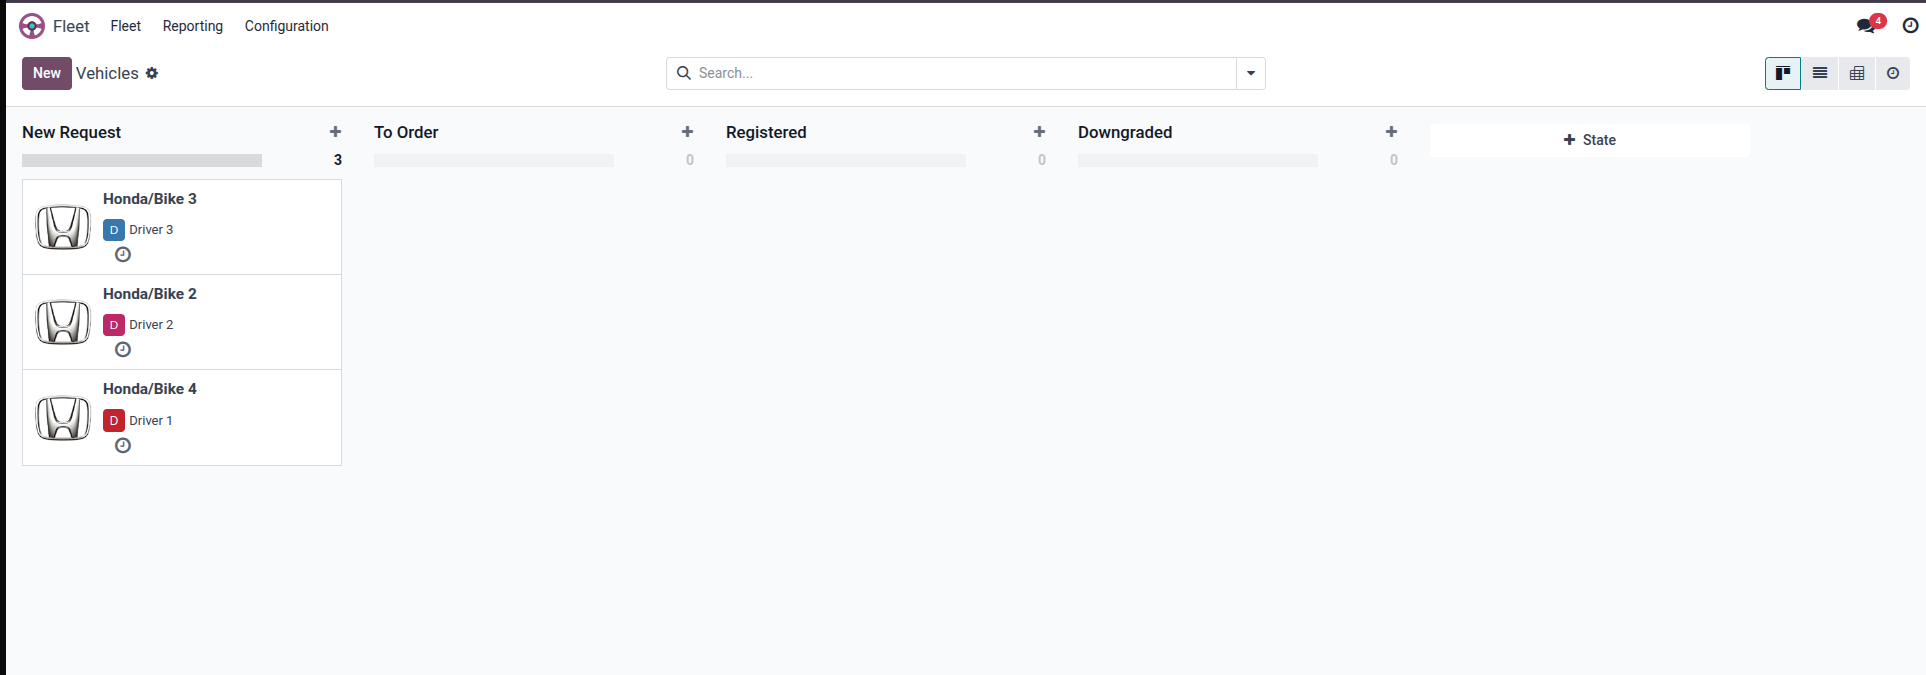Screen dimensions: 1926x675
Task: Click the New vehicle button
Action: pyautogui.click(x=47, y=73)
